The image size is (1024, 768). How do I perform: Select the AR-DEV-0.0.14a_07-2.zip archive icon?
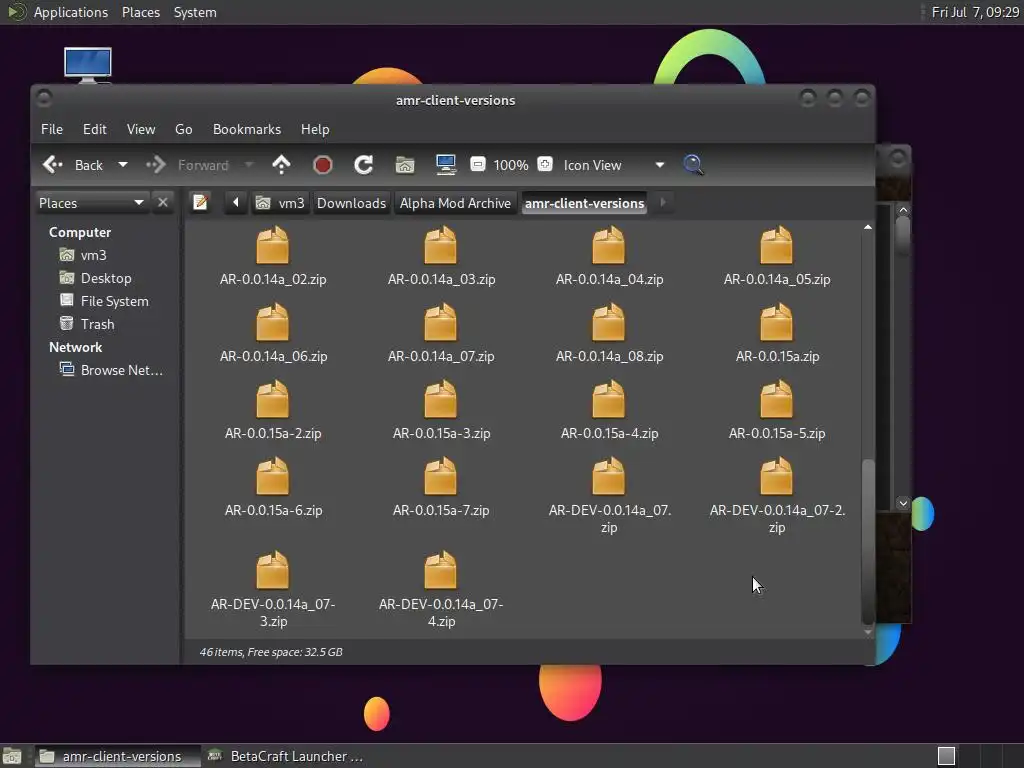click(x=776, y=476)
